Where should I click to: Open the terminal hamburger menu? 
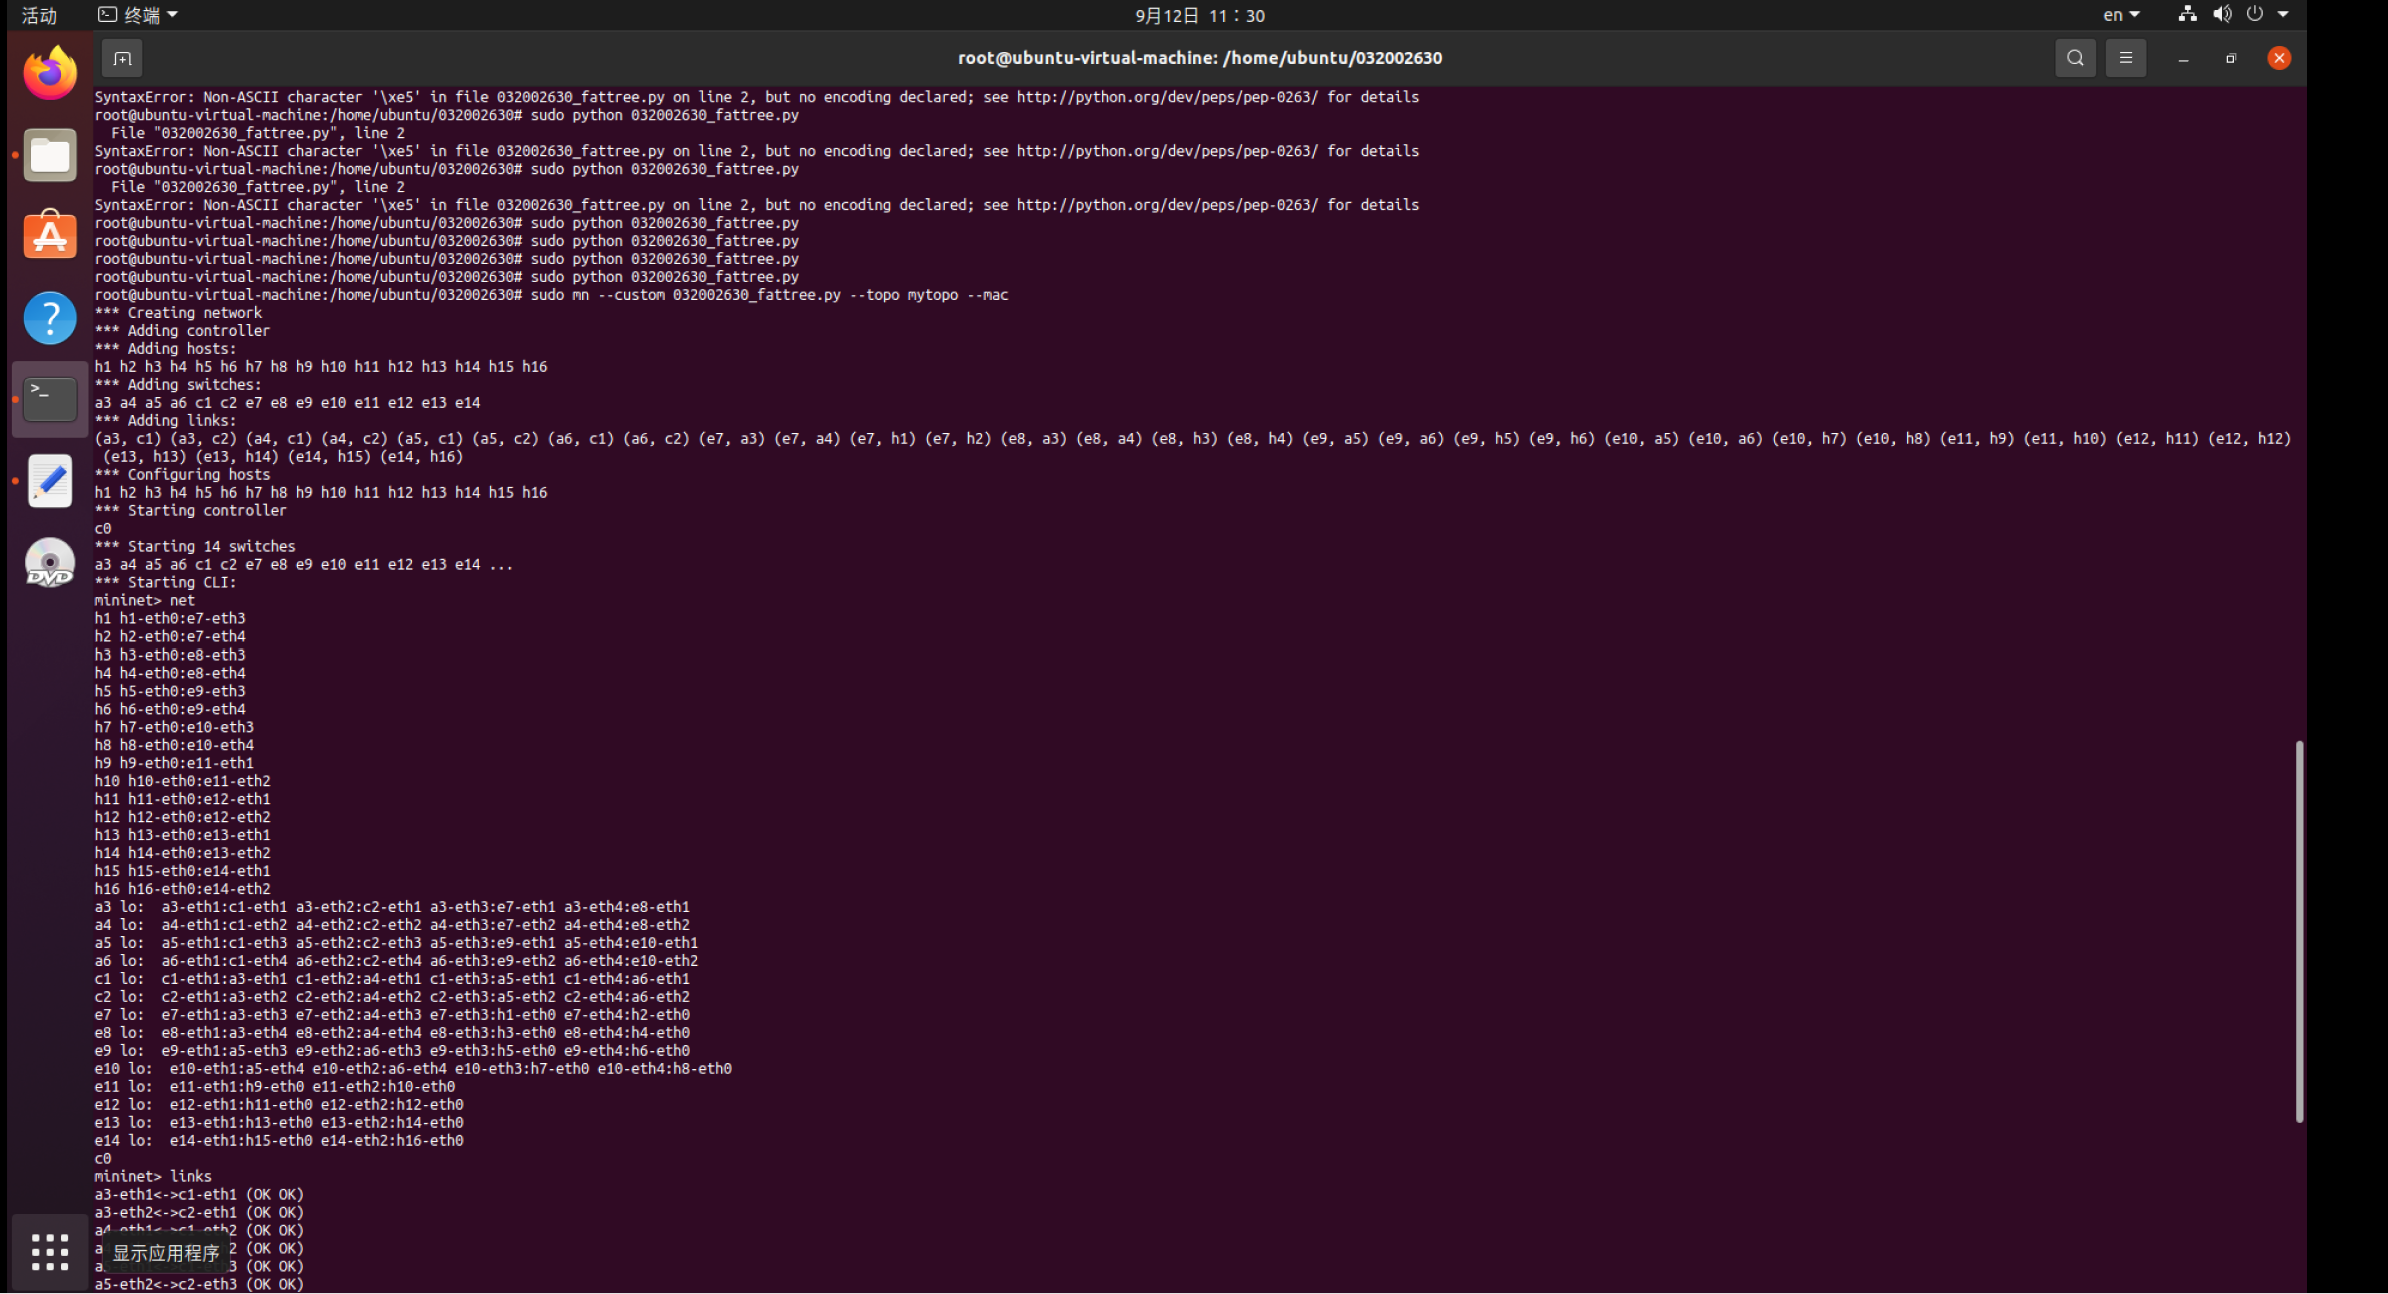click(x=2126, y=58)
